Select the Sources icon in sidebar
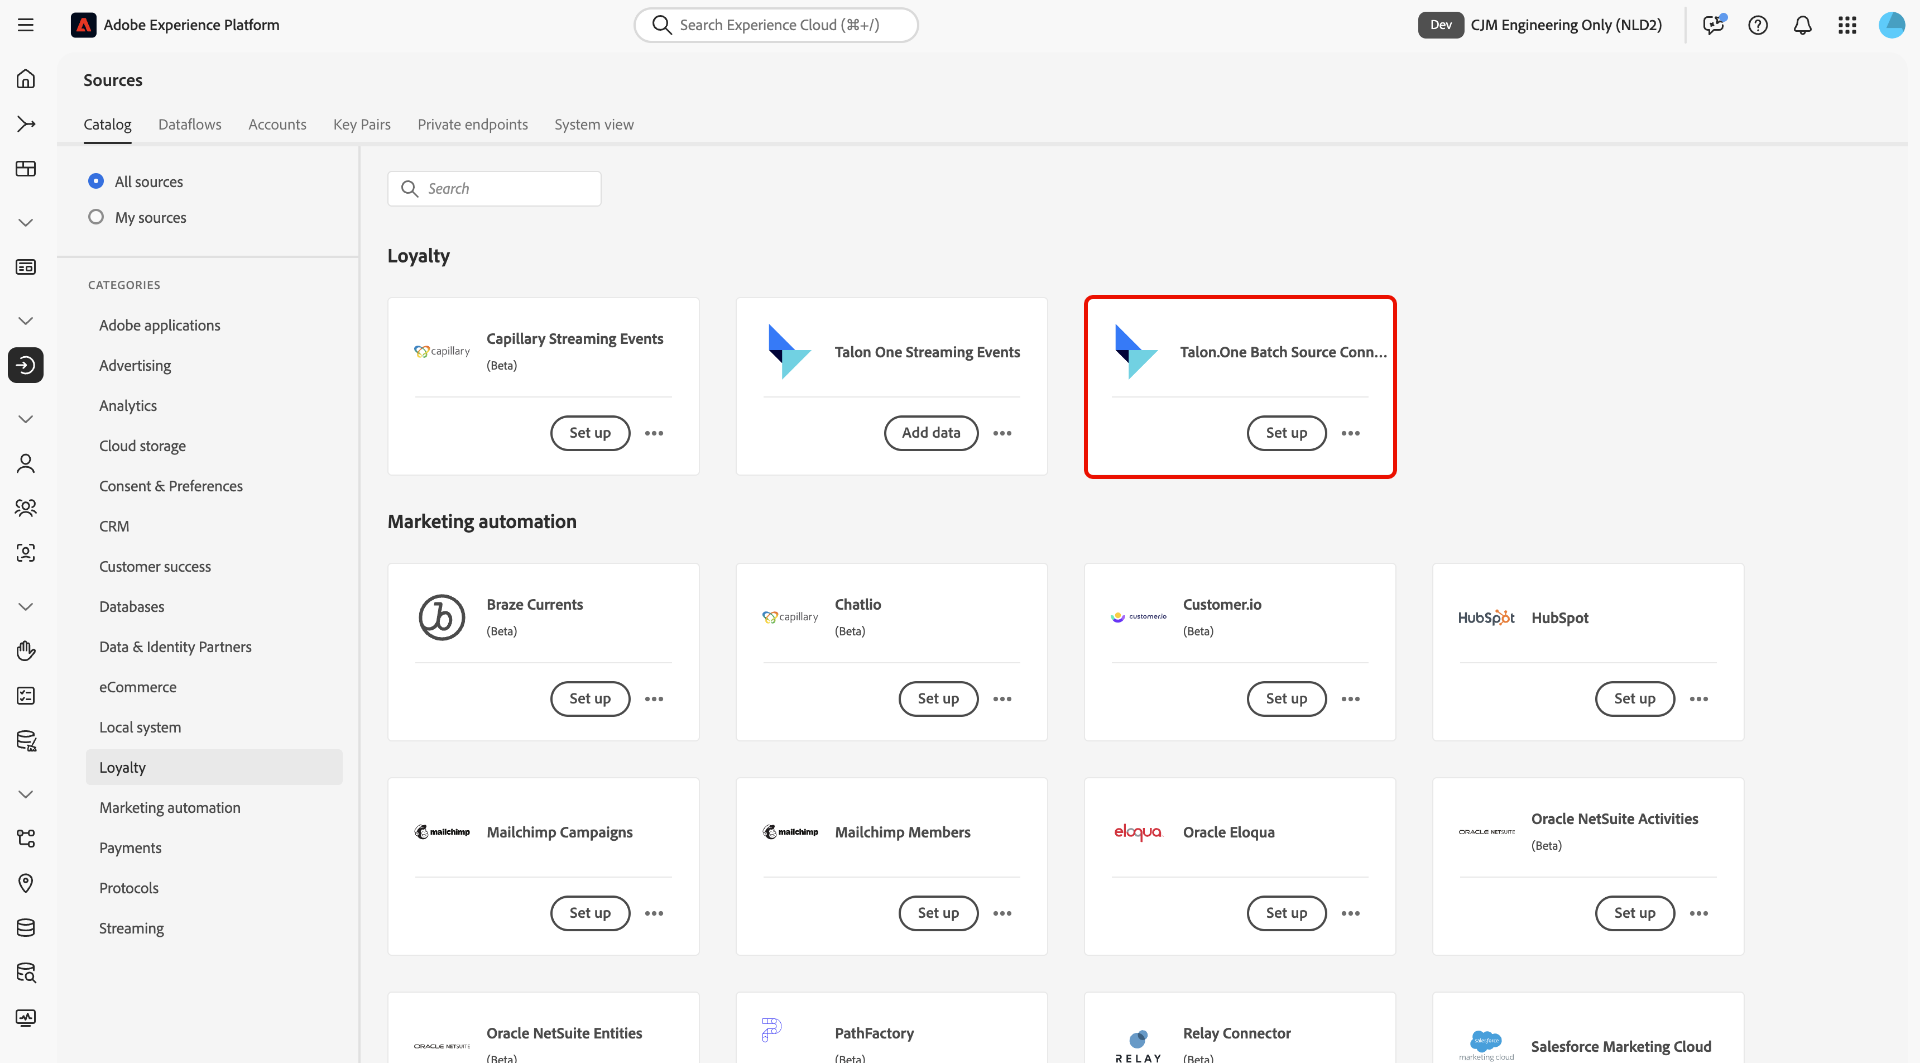 tap(26, 365)
